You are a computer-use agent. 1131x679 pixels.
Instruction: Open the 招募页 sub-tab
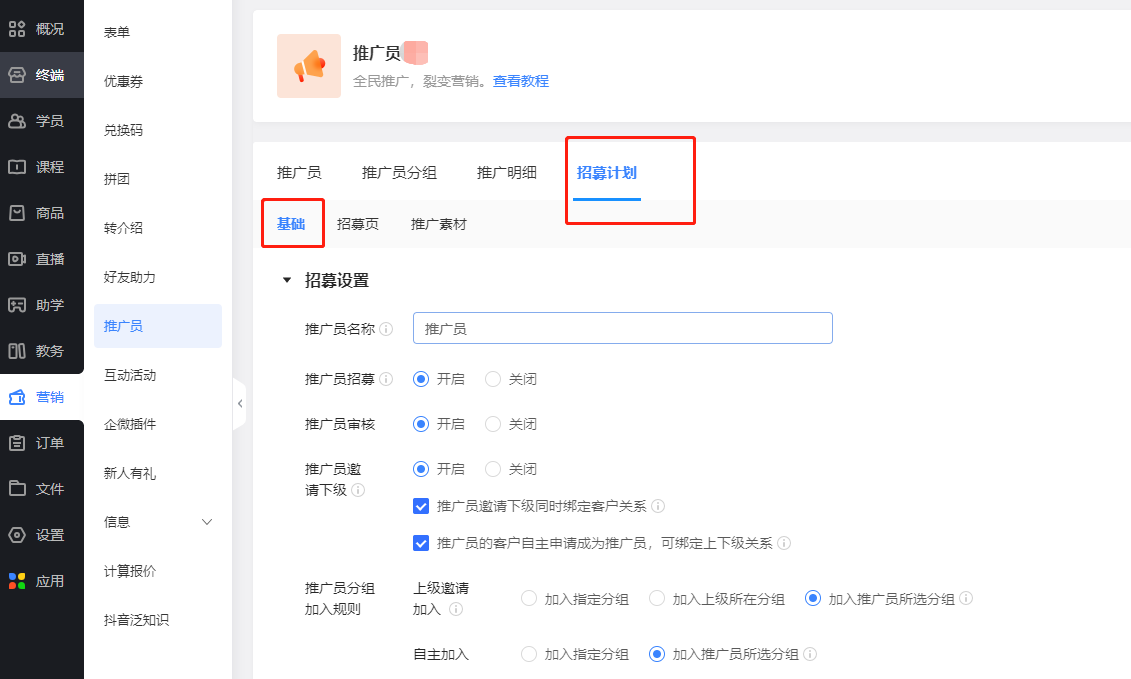(358, 224)
